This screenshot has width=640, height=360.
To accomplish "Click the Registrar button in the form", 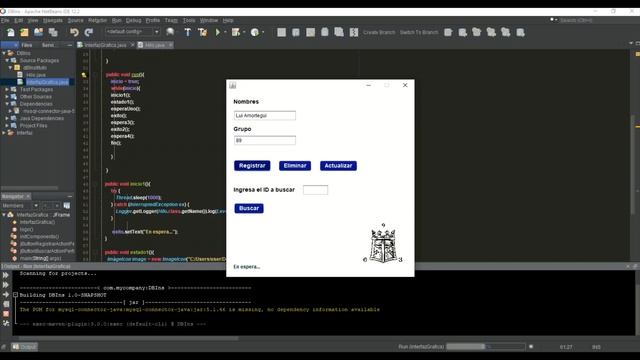I will click(x=252, y=166).
